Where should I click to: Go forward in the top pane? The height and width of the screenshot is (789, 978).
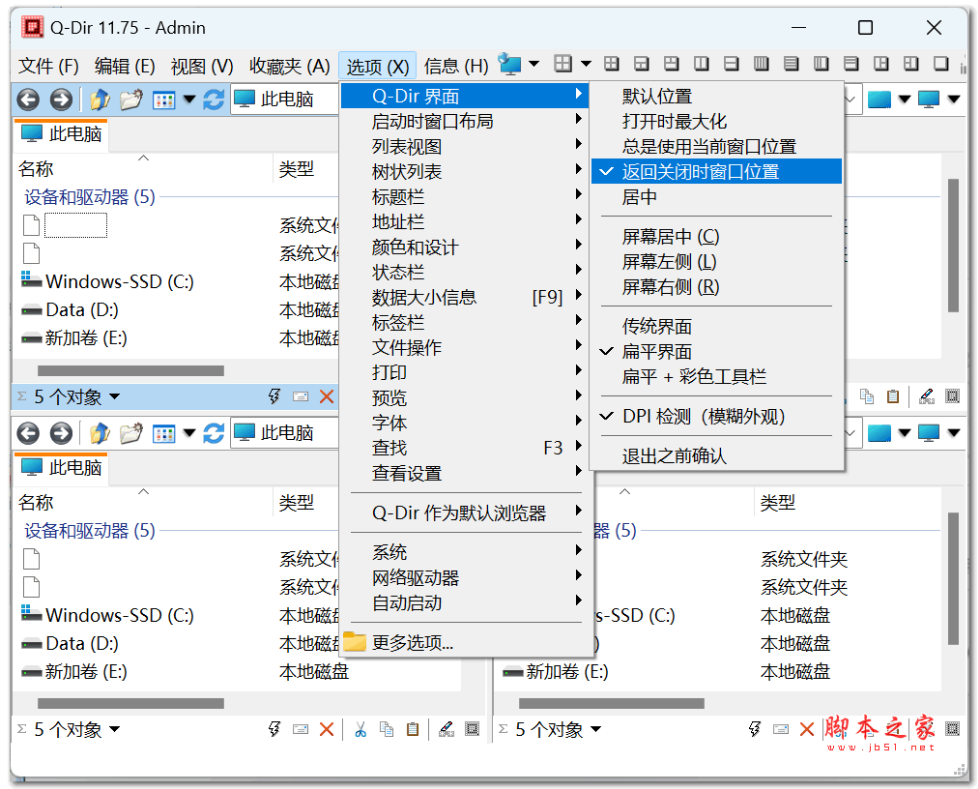click(61, 99)
